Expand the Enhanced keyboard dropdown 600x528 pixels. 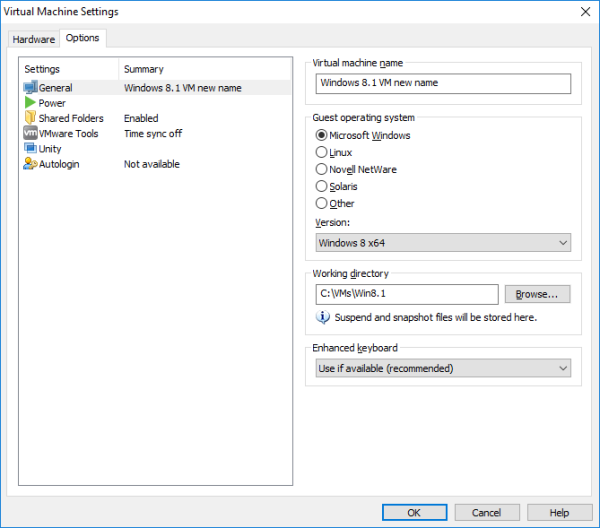(x=443, y=368)
